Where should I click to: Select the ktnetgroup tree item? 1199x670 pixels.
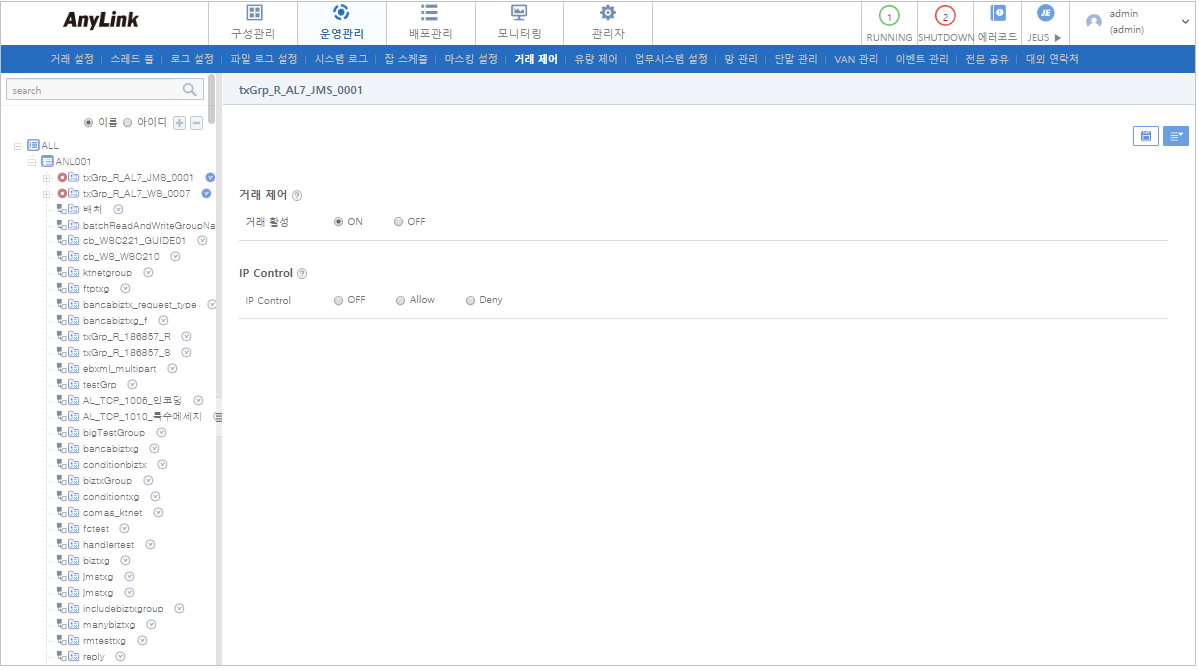click(x=107, y=273)
